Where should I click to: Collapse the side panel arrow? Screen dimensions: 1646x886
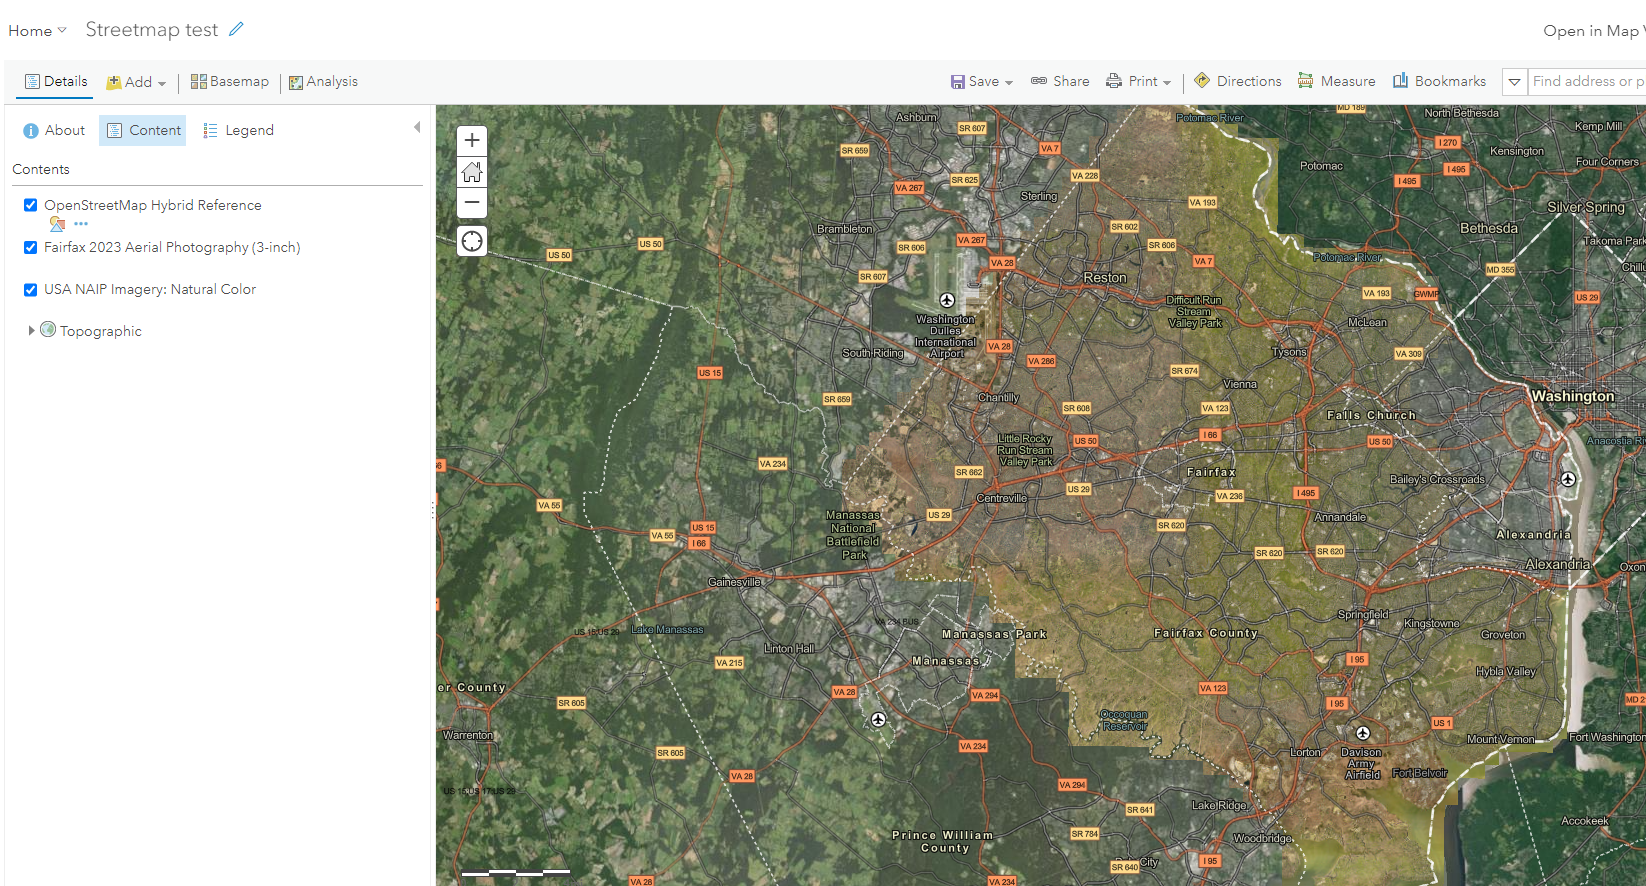(x=417, y=127)
